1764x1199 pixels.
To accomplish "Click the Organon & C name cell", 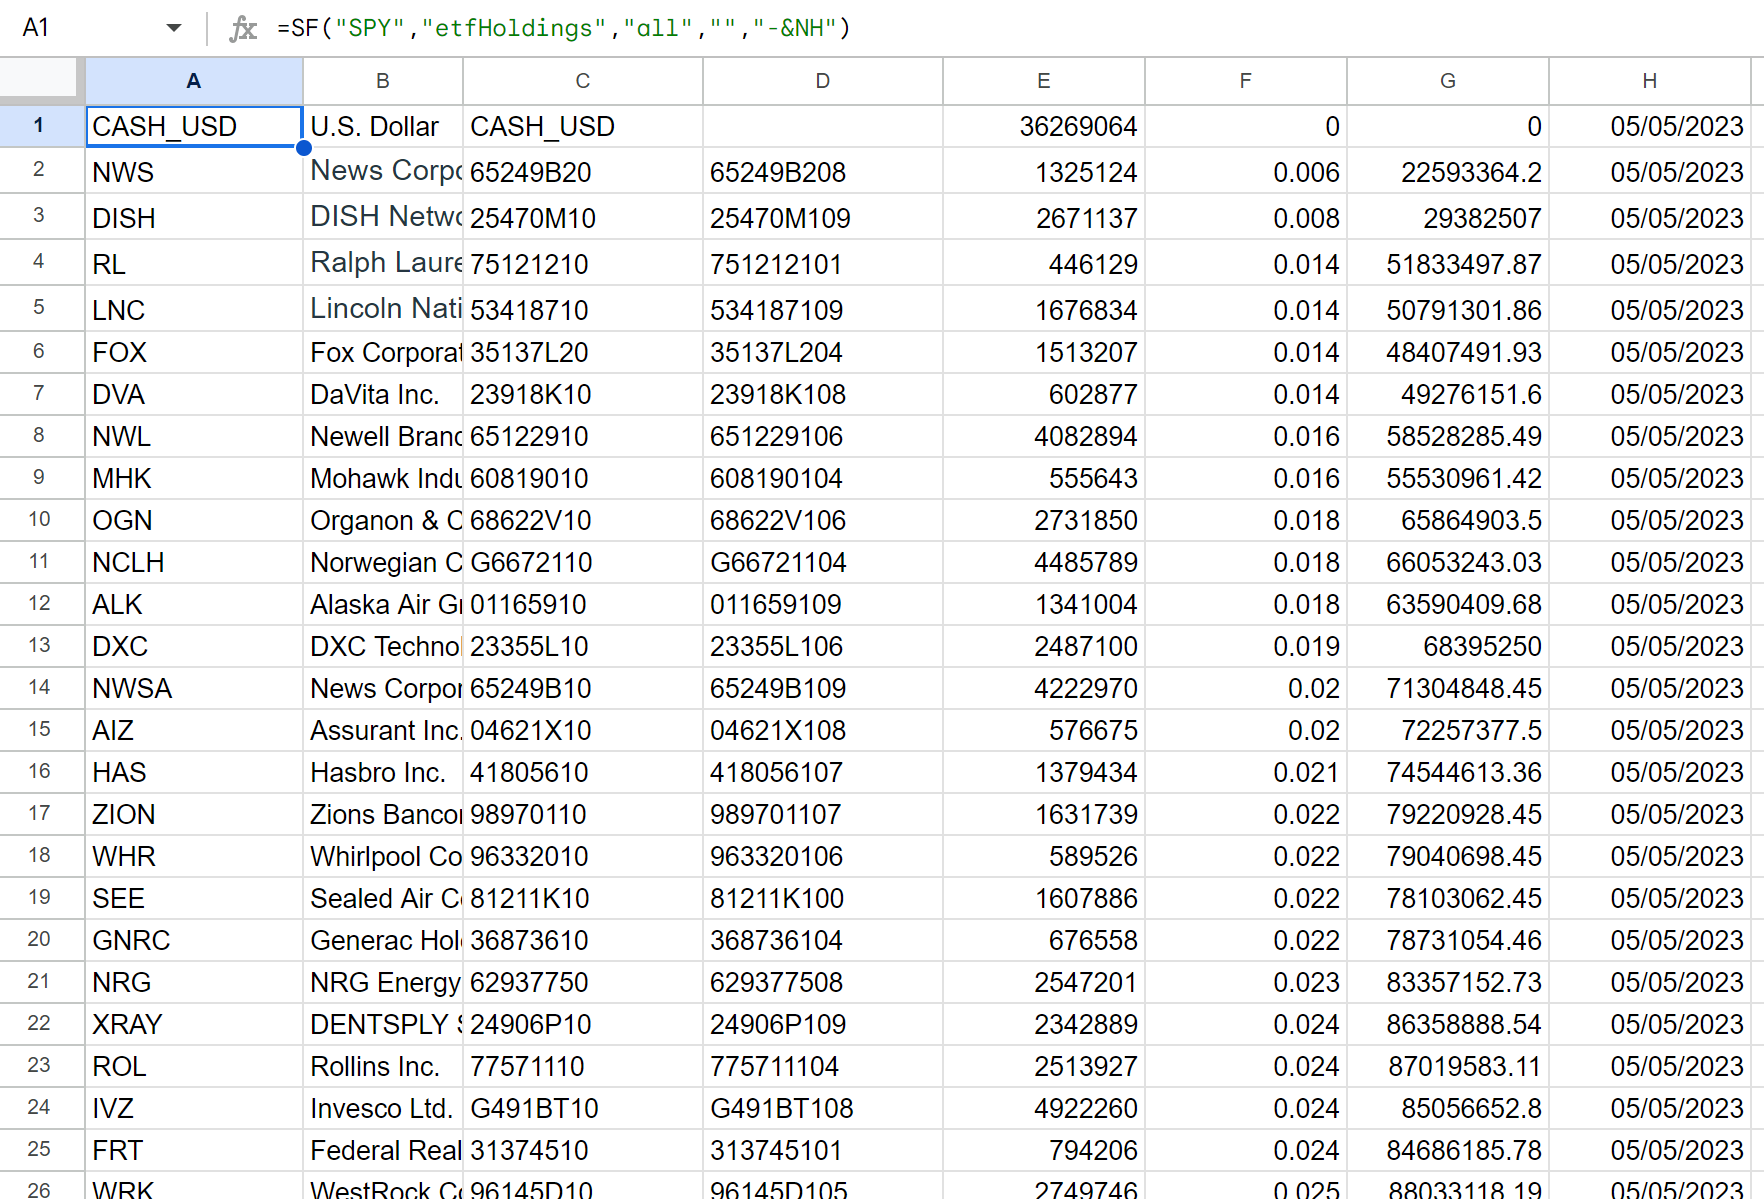I will tap(383, 520).
